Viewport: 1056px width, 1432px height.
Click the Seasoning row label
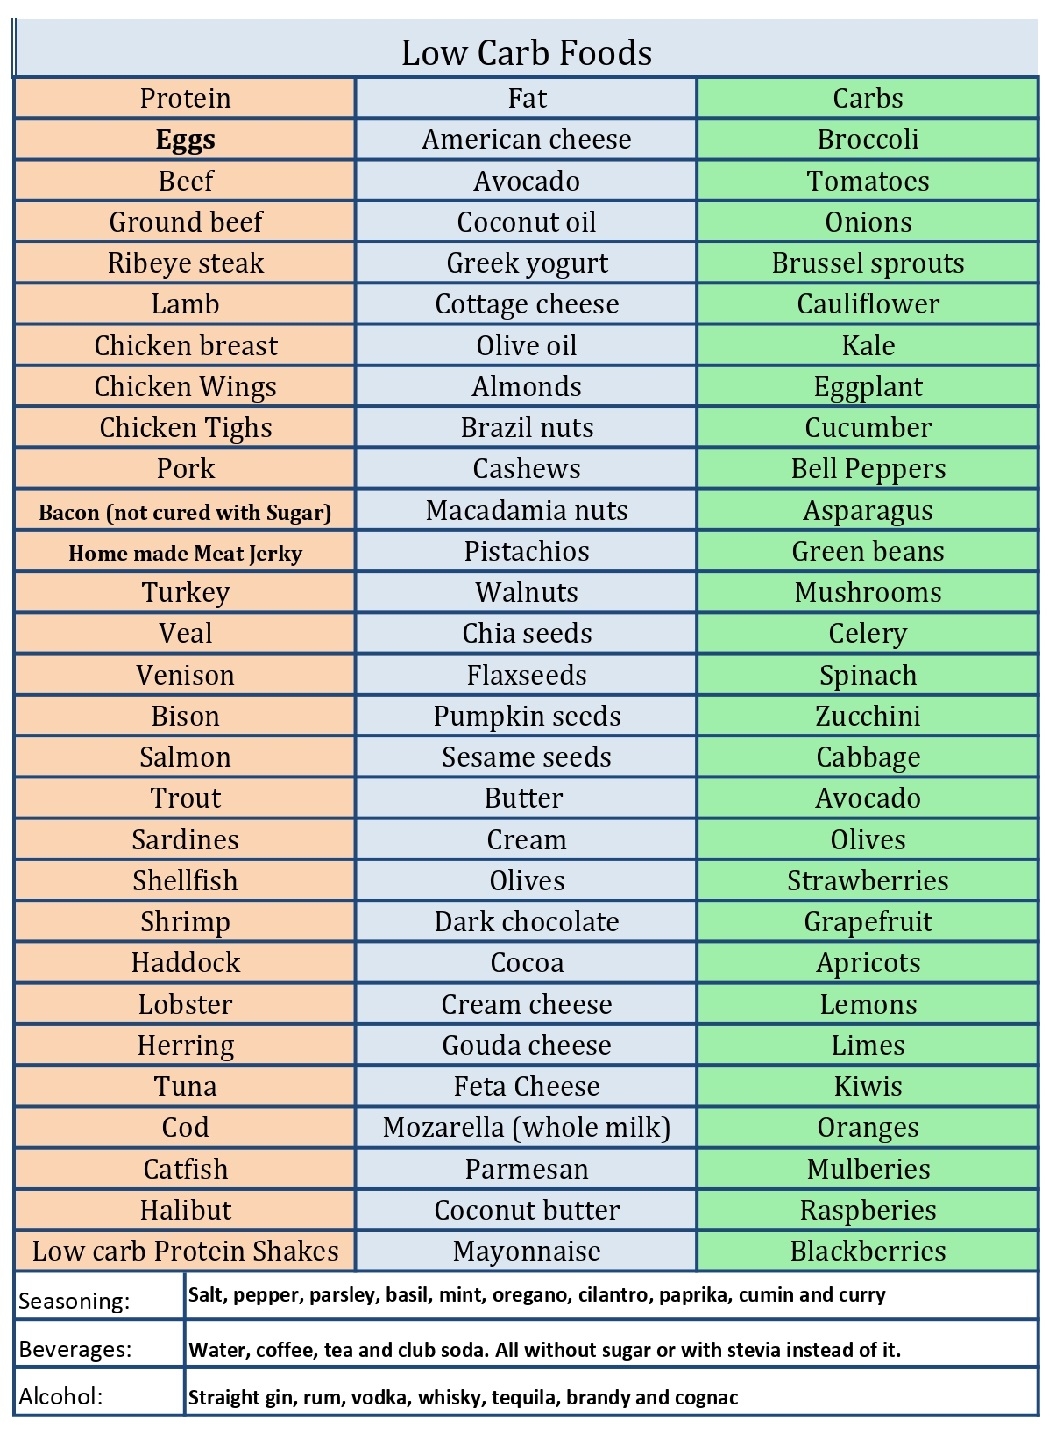click(74, 1301)
